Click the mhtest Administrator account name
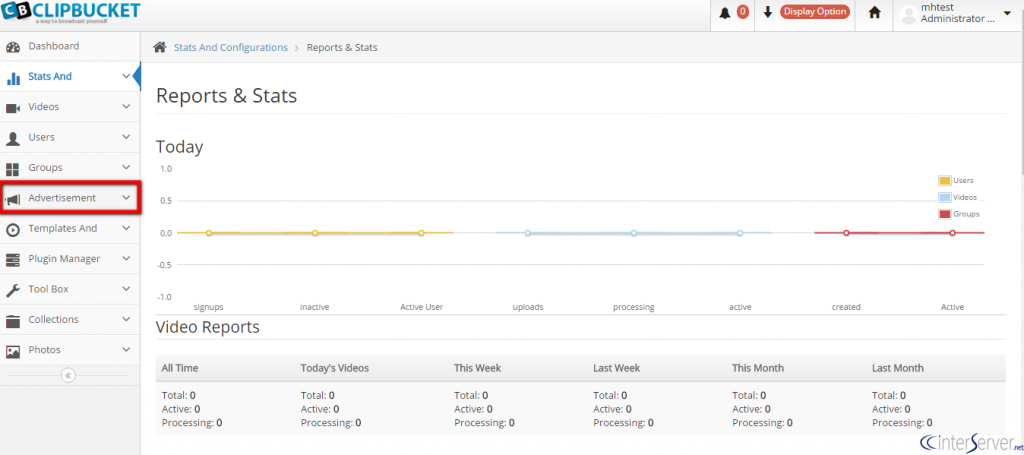Image resolution: width=1024 pixels, height=455 pixels. pyautogui.click(x=958, y=13)
